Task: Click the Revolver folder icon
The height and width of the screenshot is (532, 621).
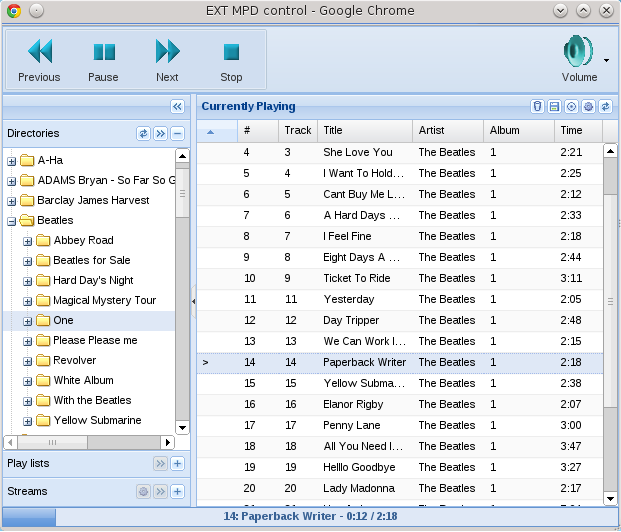Action: (x=43, y=360)
